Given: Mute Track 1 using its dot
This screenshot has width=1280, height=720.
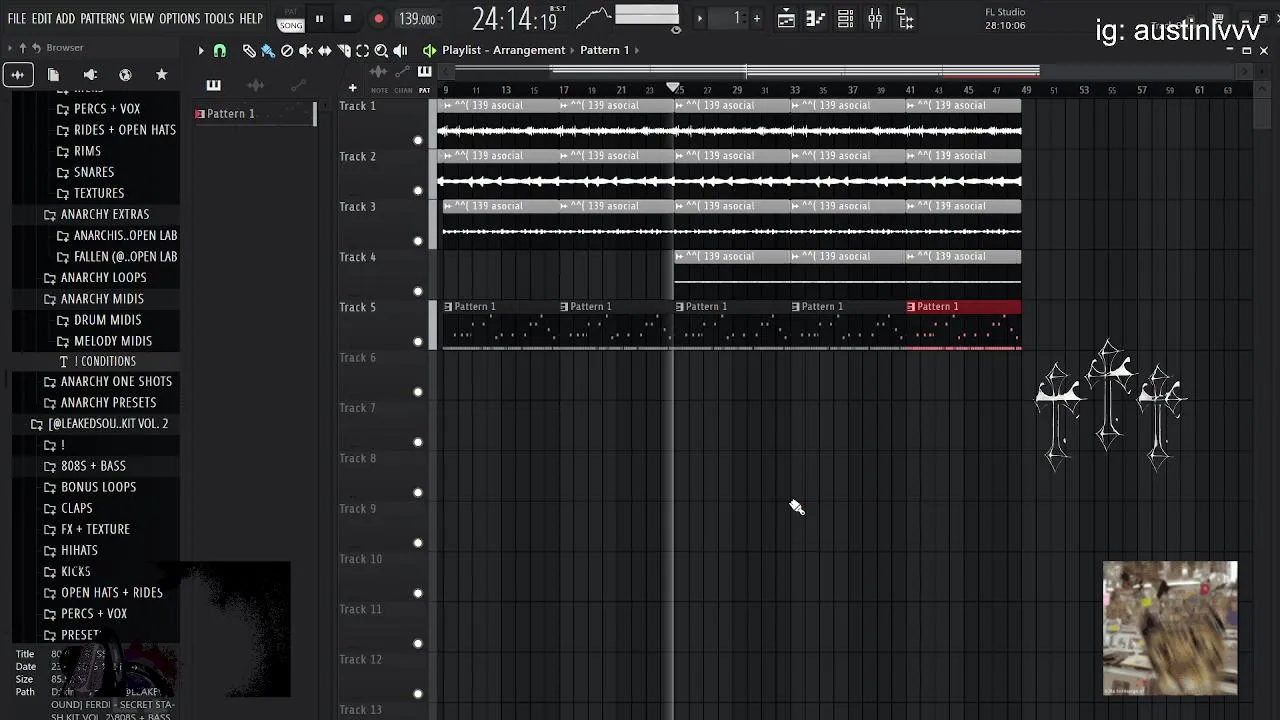Looking at the screenshot, I should (418, 140).
